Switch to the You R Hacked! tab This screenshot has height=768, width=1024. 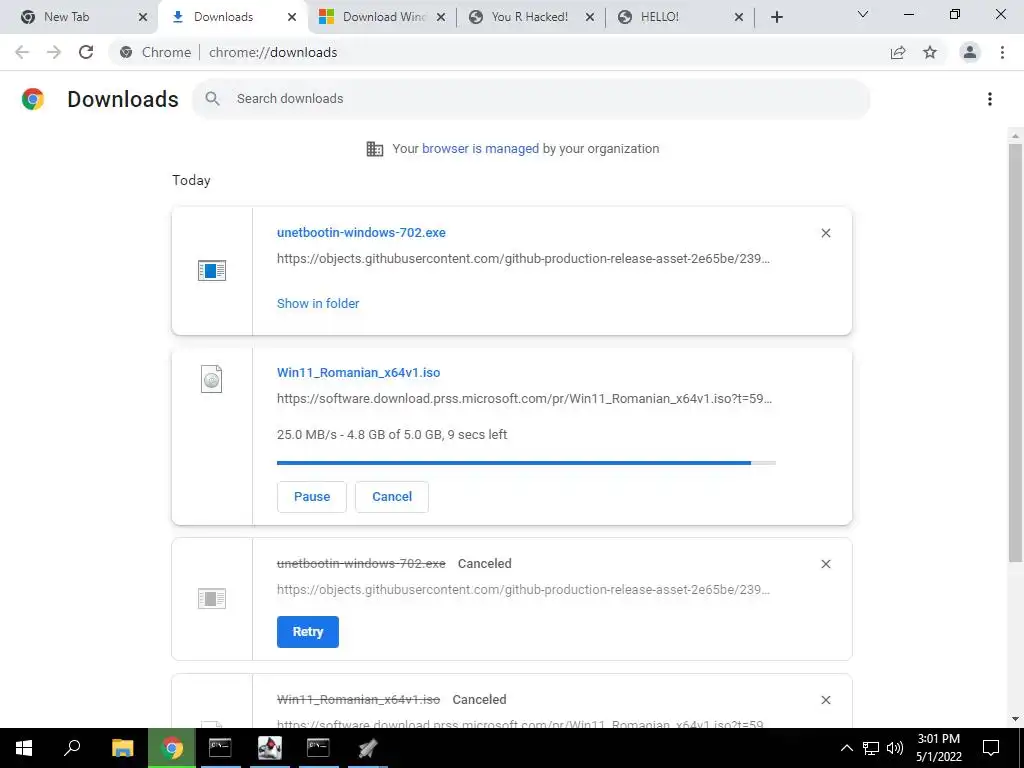point(529,17)
